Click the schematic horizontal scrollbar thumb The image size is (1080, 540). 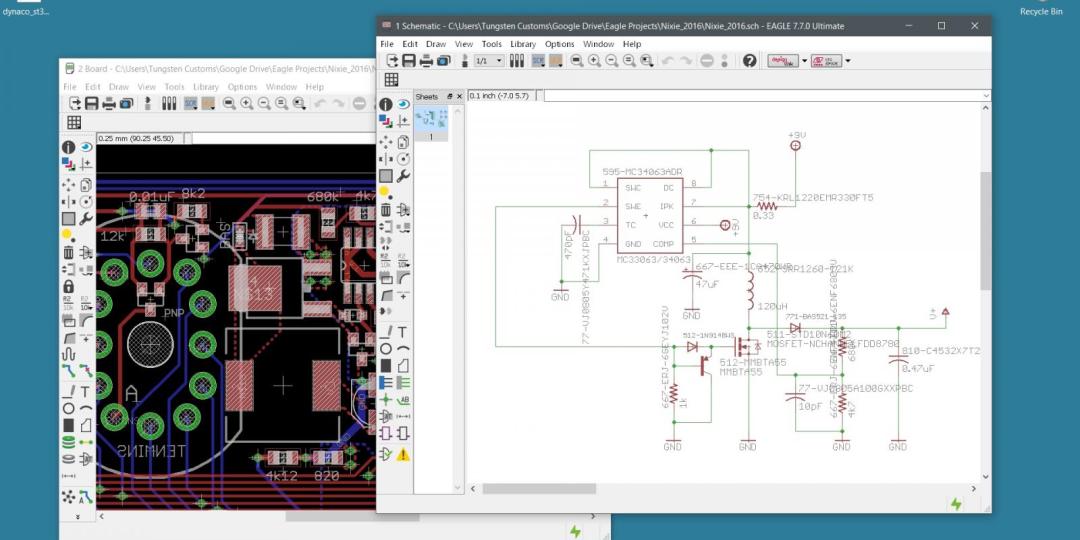[539, 488]
